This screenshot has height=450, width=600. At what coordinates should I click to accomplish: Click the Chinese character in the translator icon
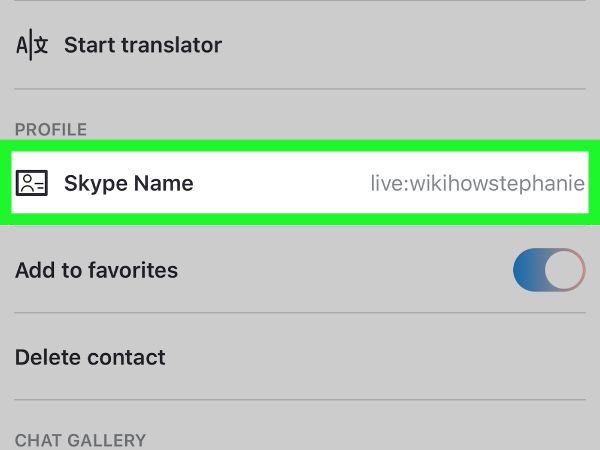pyautogui.click(x=41, y=45)
